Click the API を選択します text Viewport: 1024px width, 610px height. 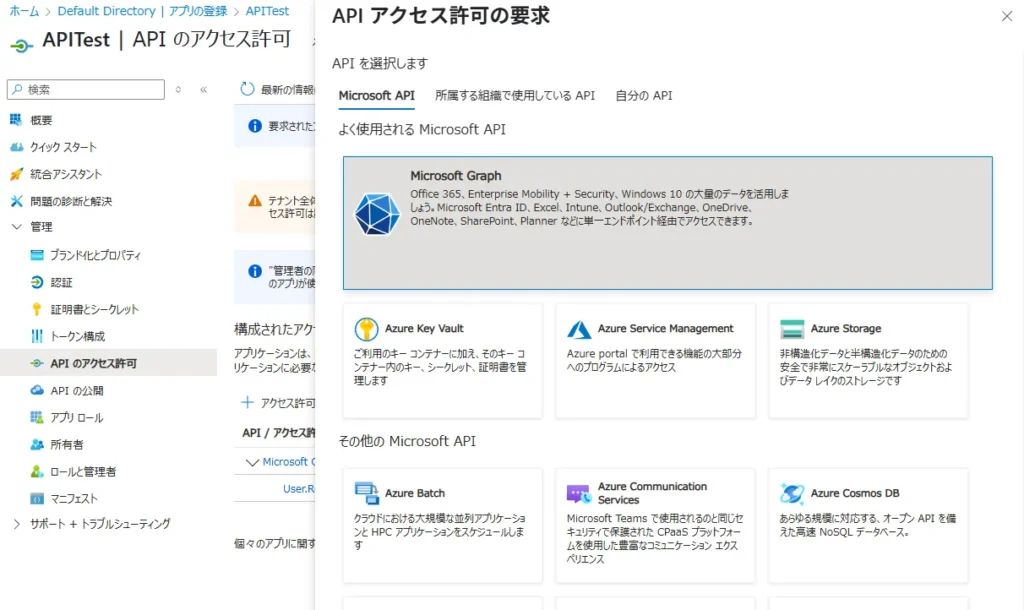click(380, 63)
